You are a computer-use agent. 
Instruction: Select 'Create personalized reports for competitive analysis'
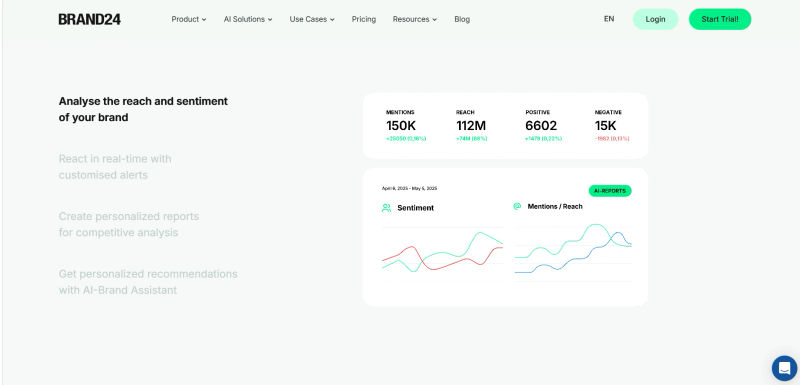(x=129, y=224)
